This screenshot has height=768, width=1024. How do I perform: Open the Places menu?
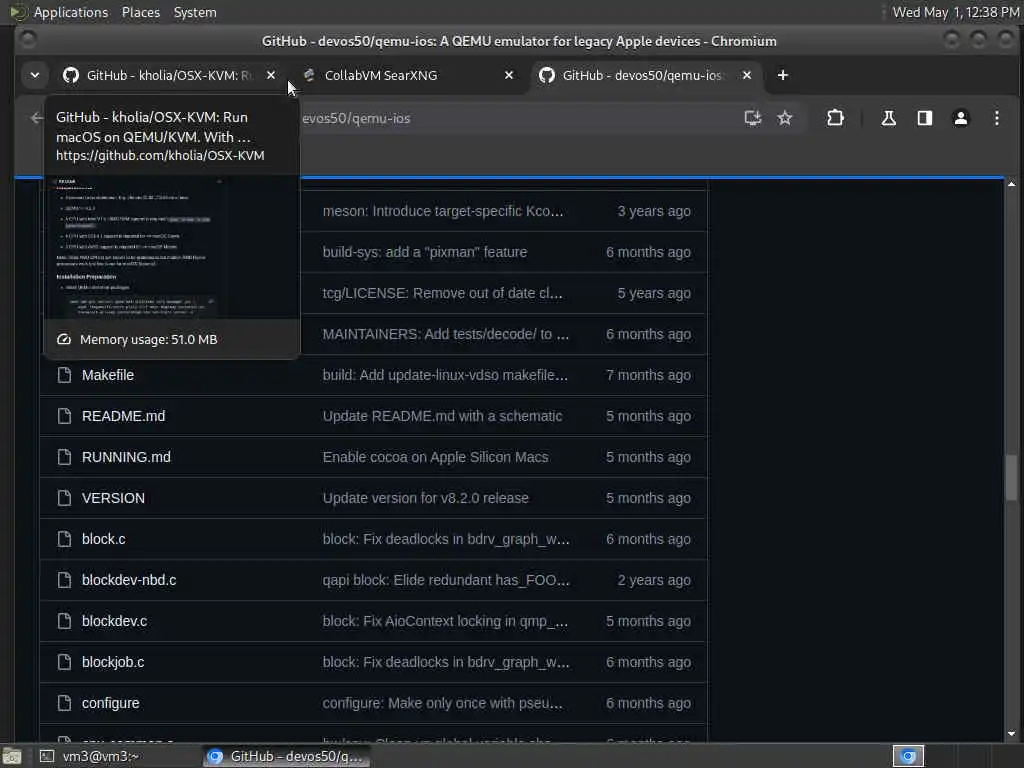pos(140,12)
